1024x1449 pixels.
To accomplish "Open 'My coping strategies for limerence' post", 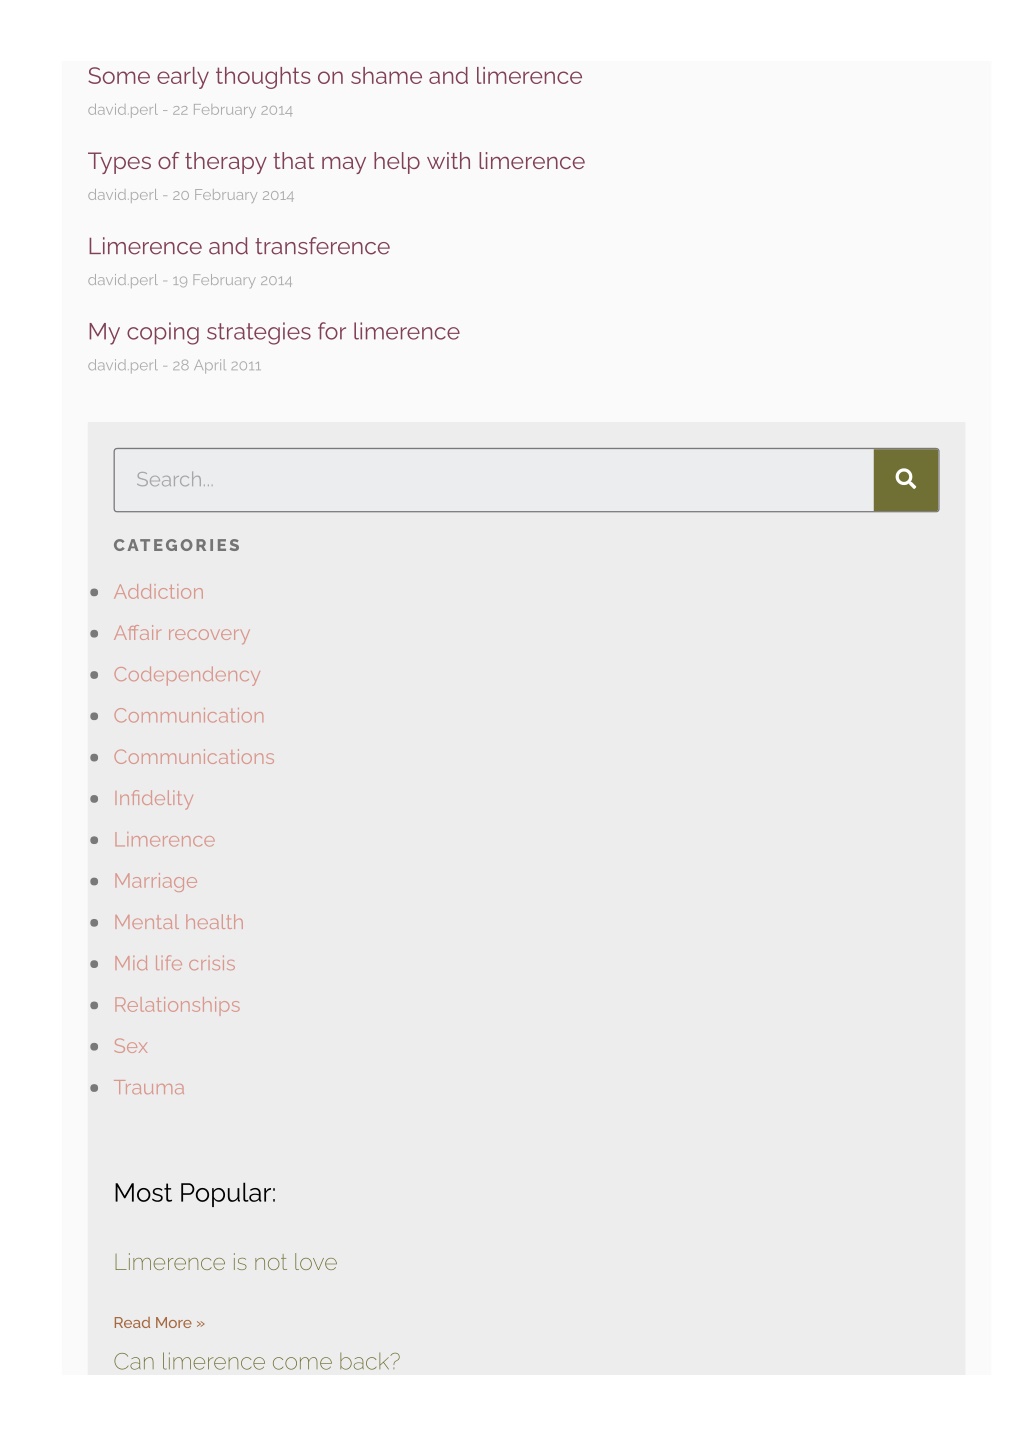I will 274,332.
